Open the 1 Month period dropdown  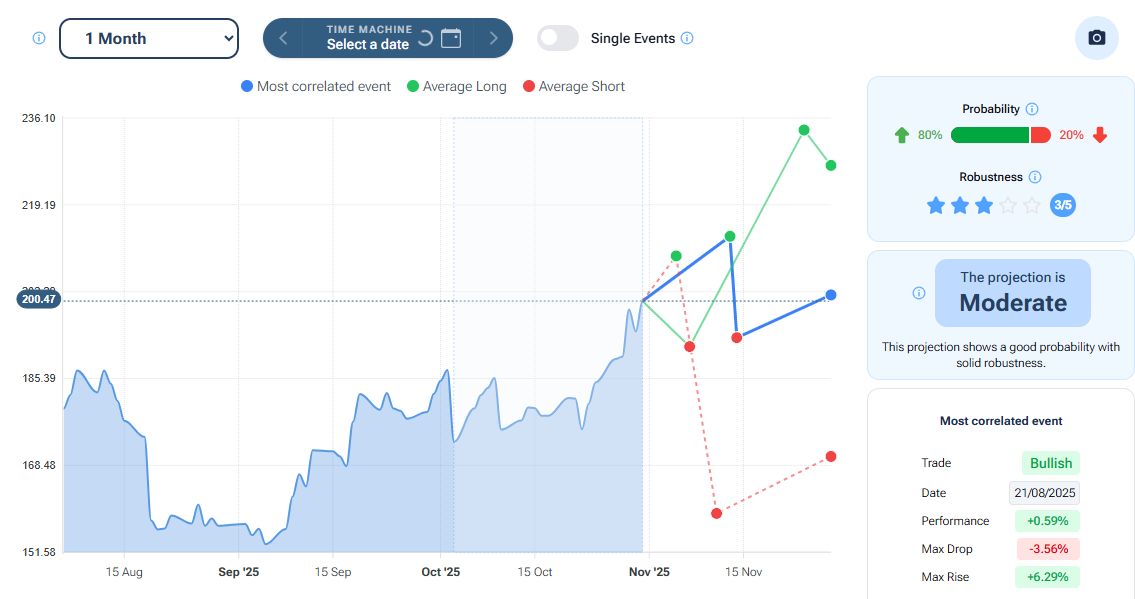[x=149, y=38]
